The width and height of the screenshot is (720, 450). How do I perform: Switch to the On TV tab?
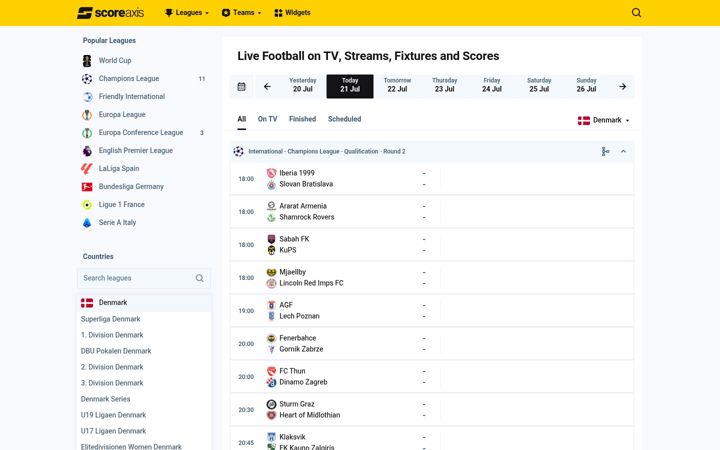click(267, 119)
